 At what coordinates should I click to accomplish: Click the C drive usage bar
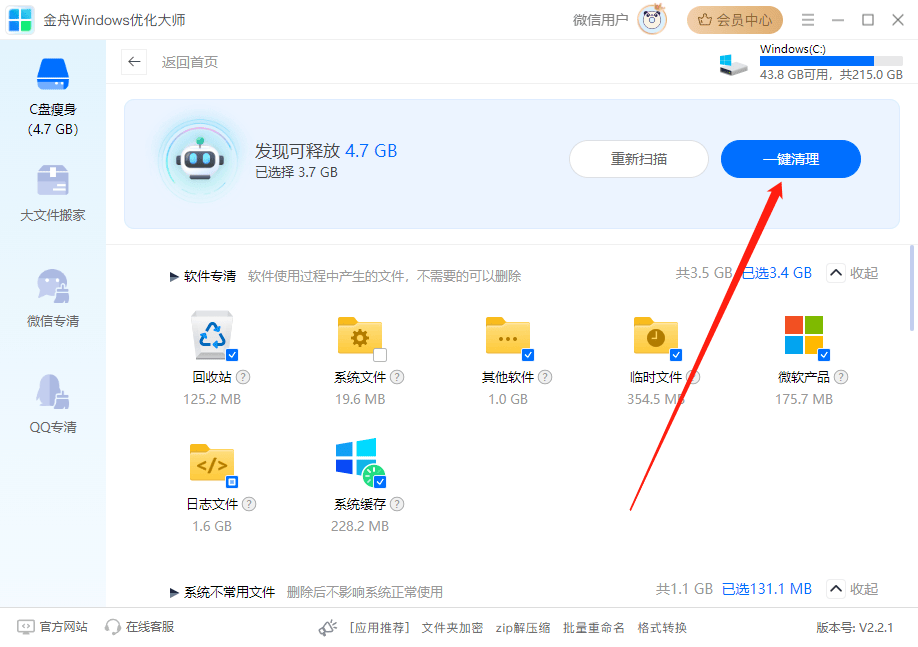click(x=831, y=61)
